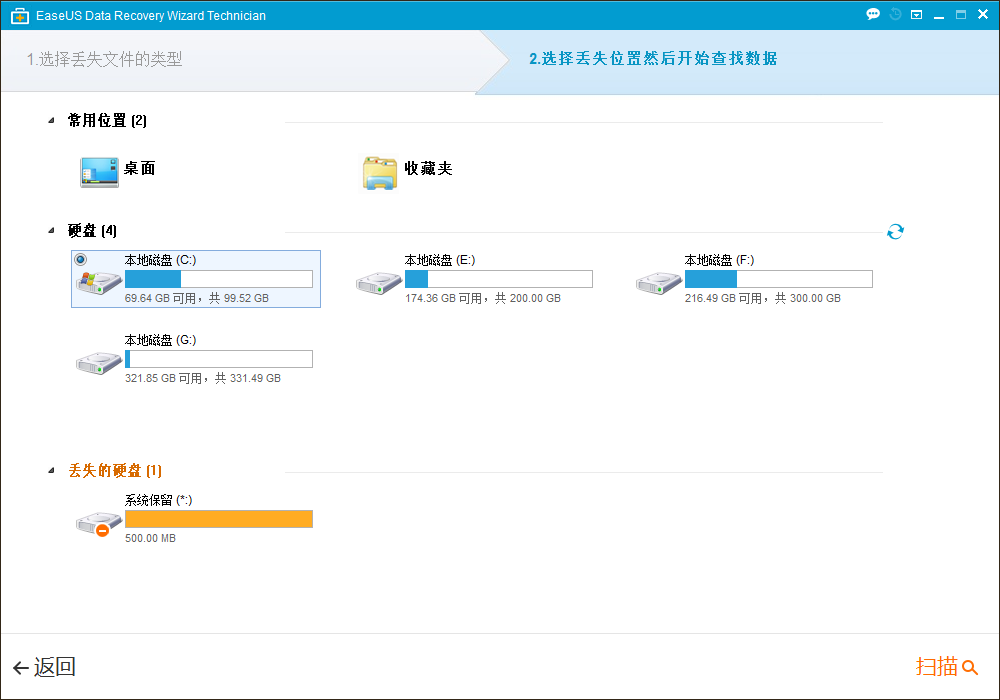Click the 返回 back button
Image resolution: width=1000 pixels, height=700 pixels.
point(44,667)
